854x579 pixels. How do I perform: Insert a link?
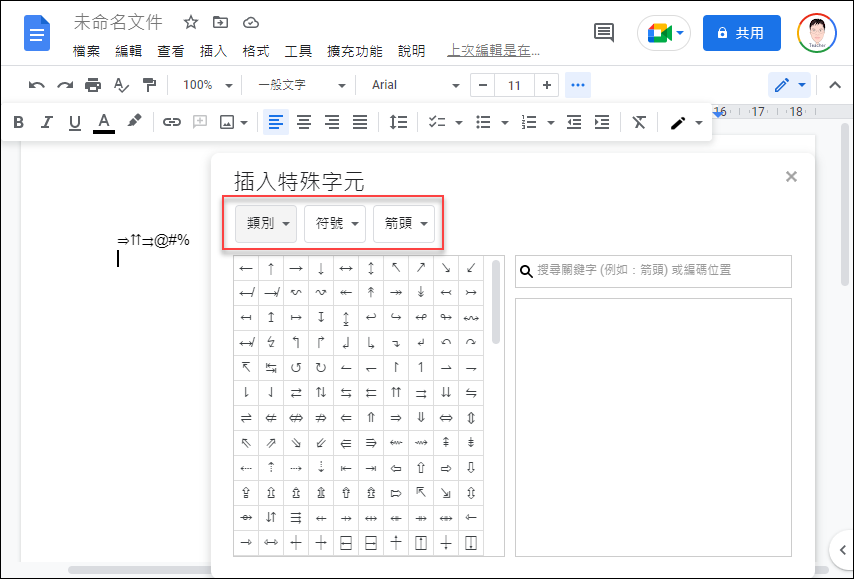172,122
